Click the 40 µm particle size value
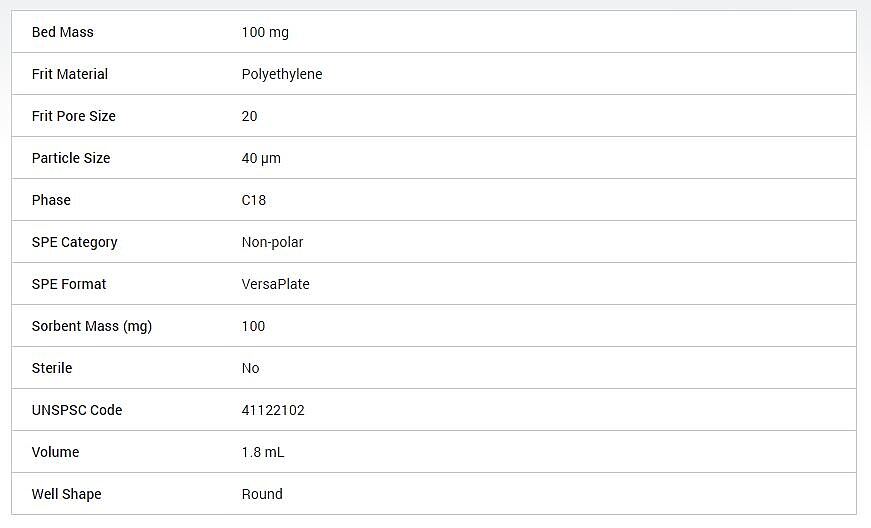The height and width of the screenshot is (528, 871). point(261,158)
